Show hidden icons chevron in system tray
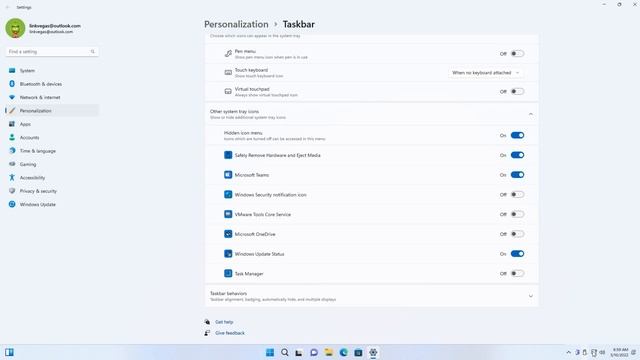This screenshot has width=640, height=360. [568, 353]
